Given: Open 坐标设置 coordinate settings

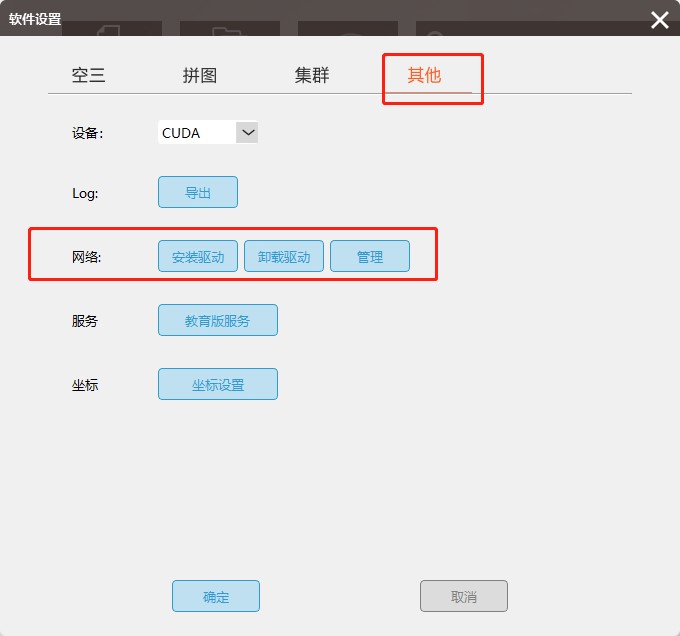Looking at the screenshot, I should 218,384.
